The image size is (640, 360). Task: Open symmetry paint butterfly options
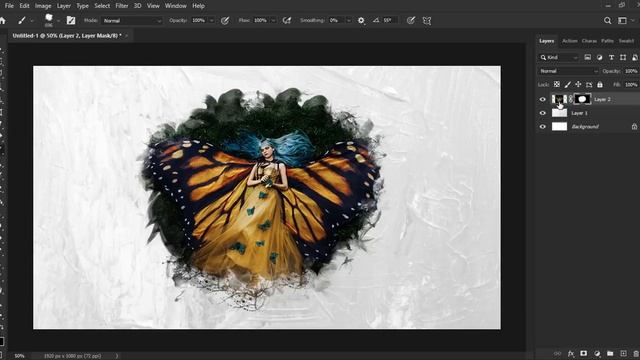click(x=427, y=20)
